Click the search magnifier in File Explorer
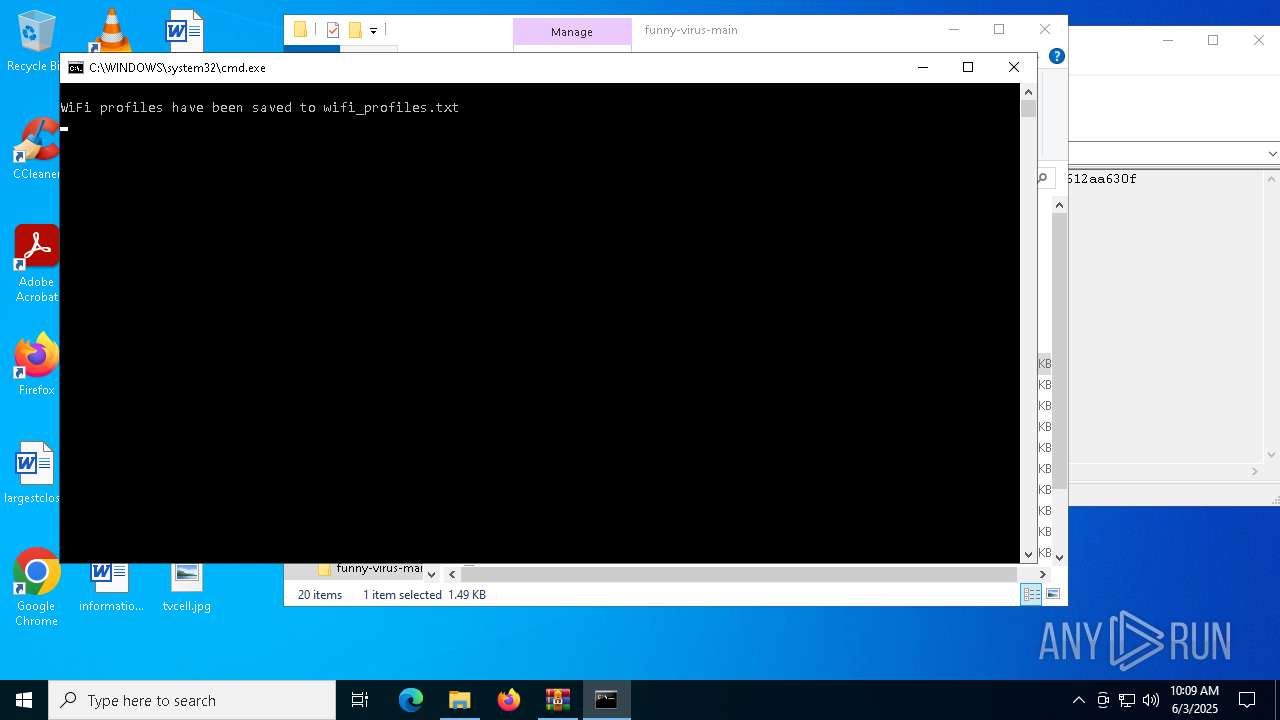This screenshot has height=720, width=1280. point(1042,178)
